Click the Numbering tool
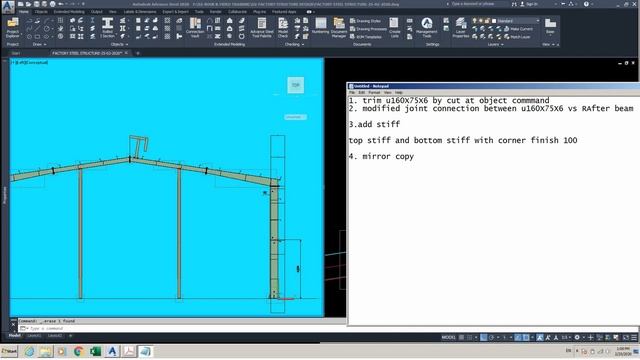Viewport: 640px width, 360px height. coord(320,27)
